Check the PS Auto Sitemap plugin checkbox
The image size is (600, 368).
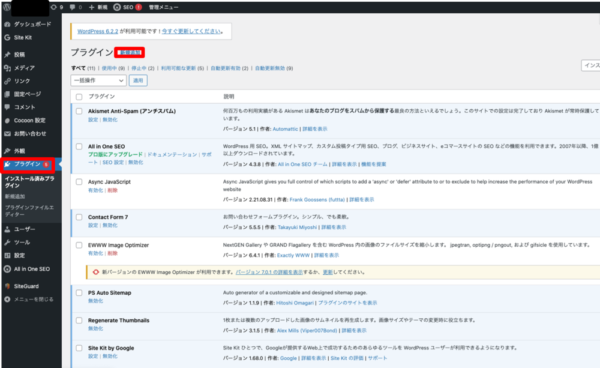(79, 293)
